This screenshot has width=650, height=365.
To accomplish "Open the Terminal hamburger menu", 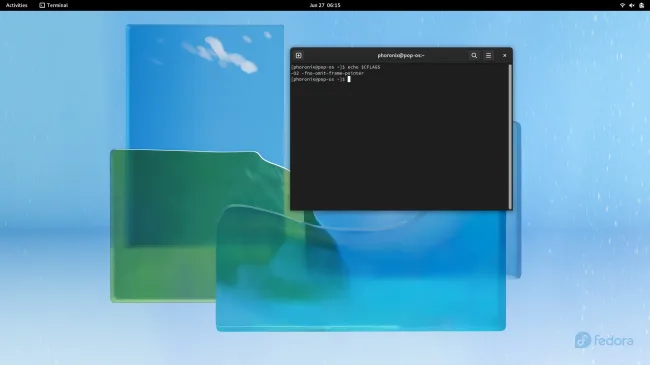I will (488, 56).
